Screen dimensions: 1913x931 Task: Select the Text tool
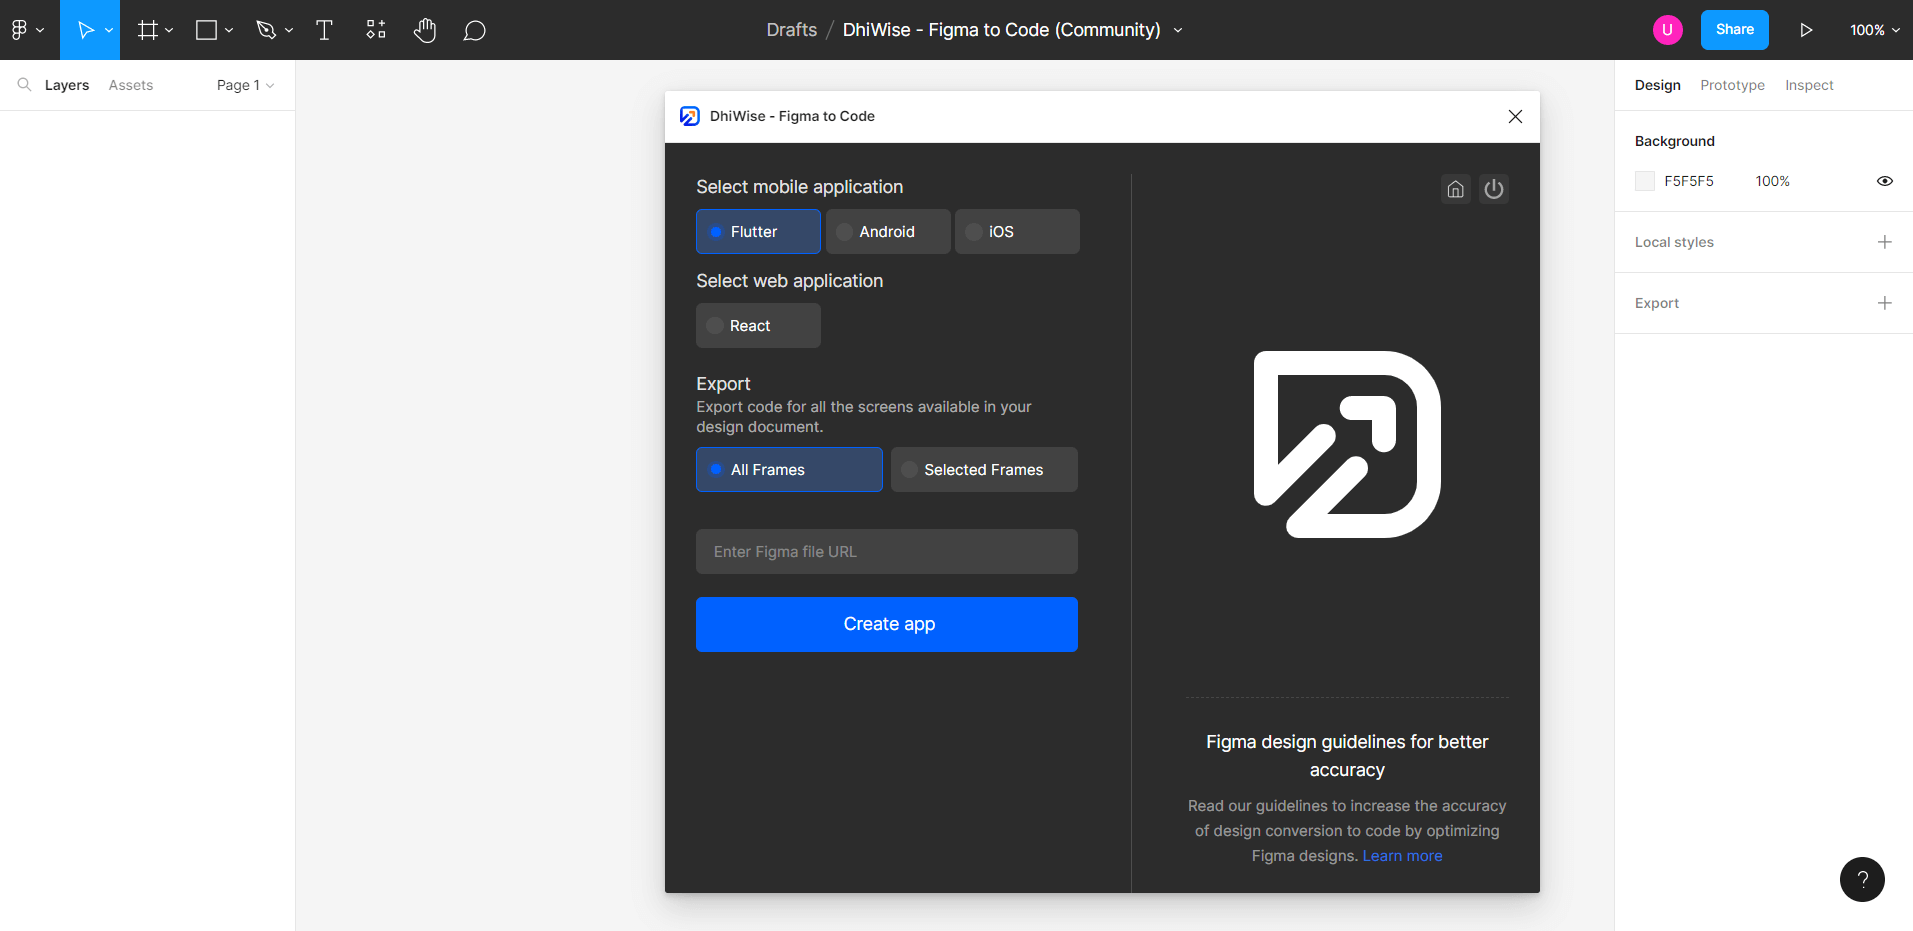(x=324, y=30)
